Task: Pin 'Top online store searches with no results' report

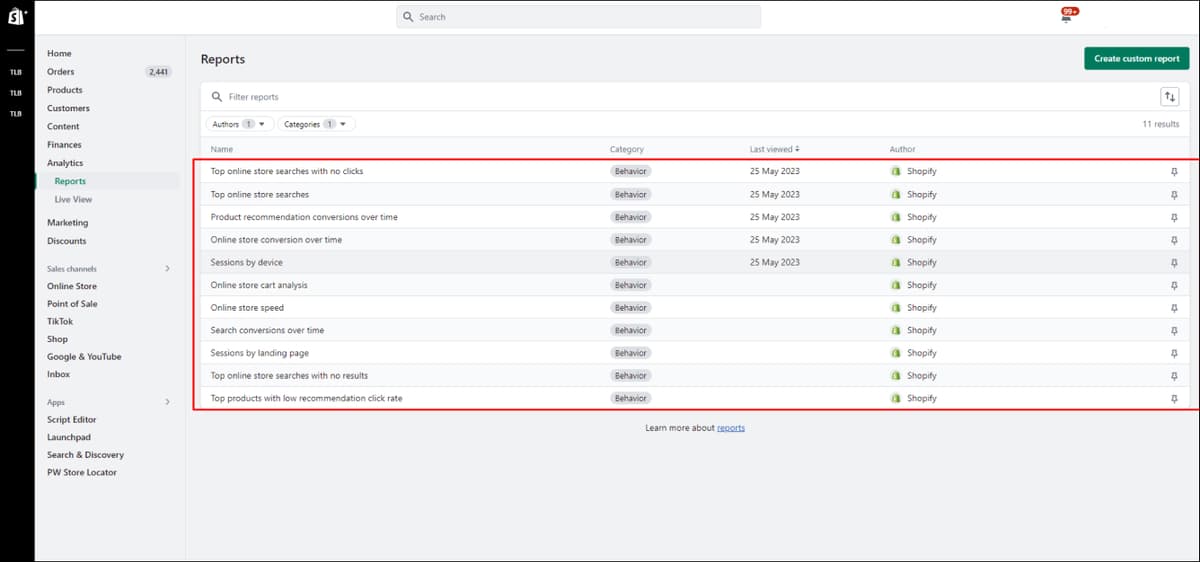Action: click(x=1174, y=376)
